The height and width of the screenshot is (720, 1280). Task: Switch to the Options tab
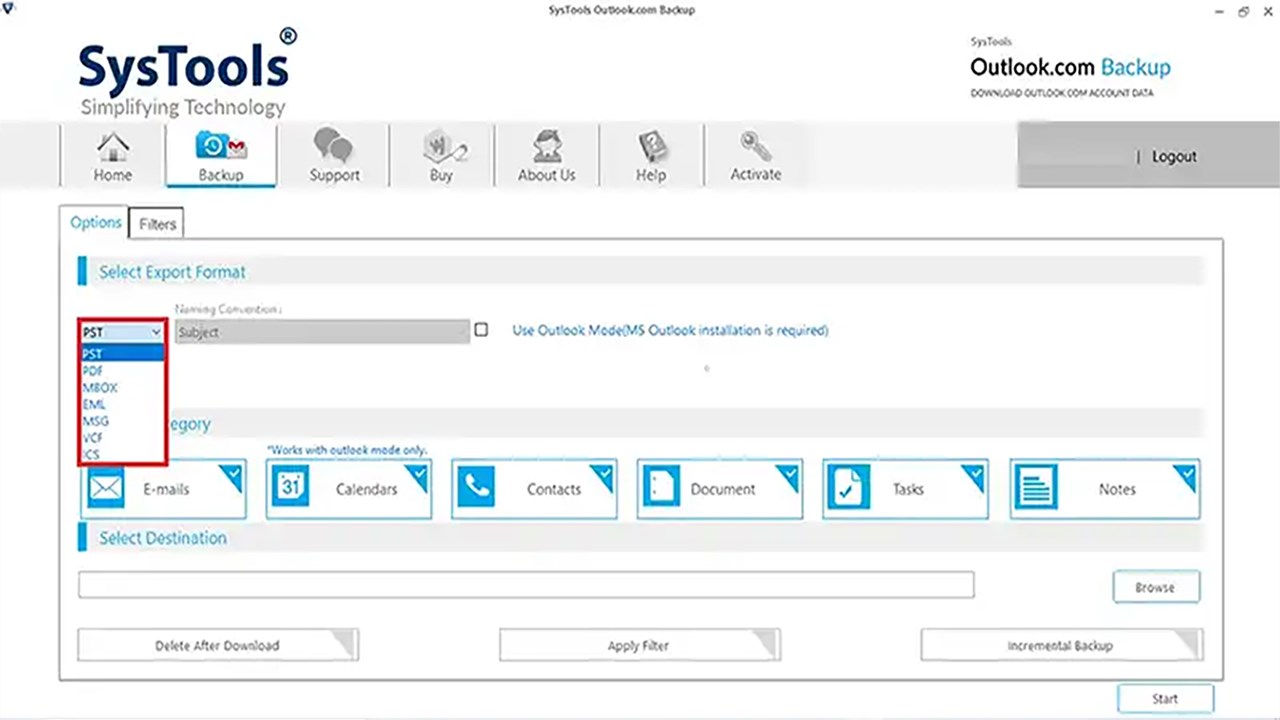tap(95, 222)
